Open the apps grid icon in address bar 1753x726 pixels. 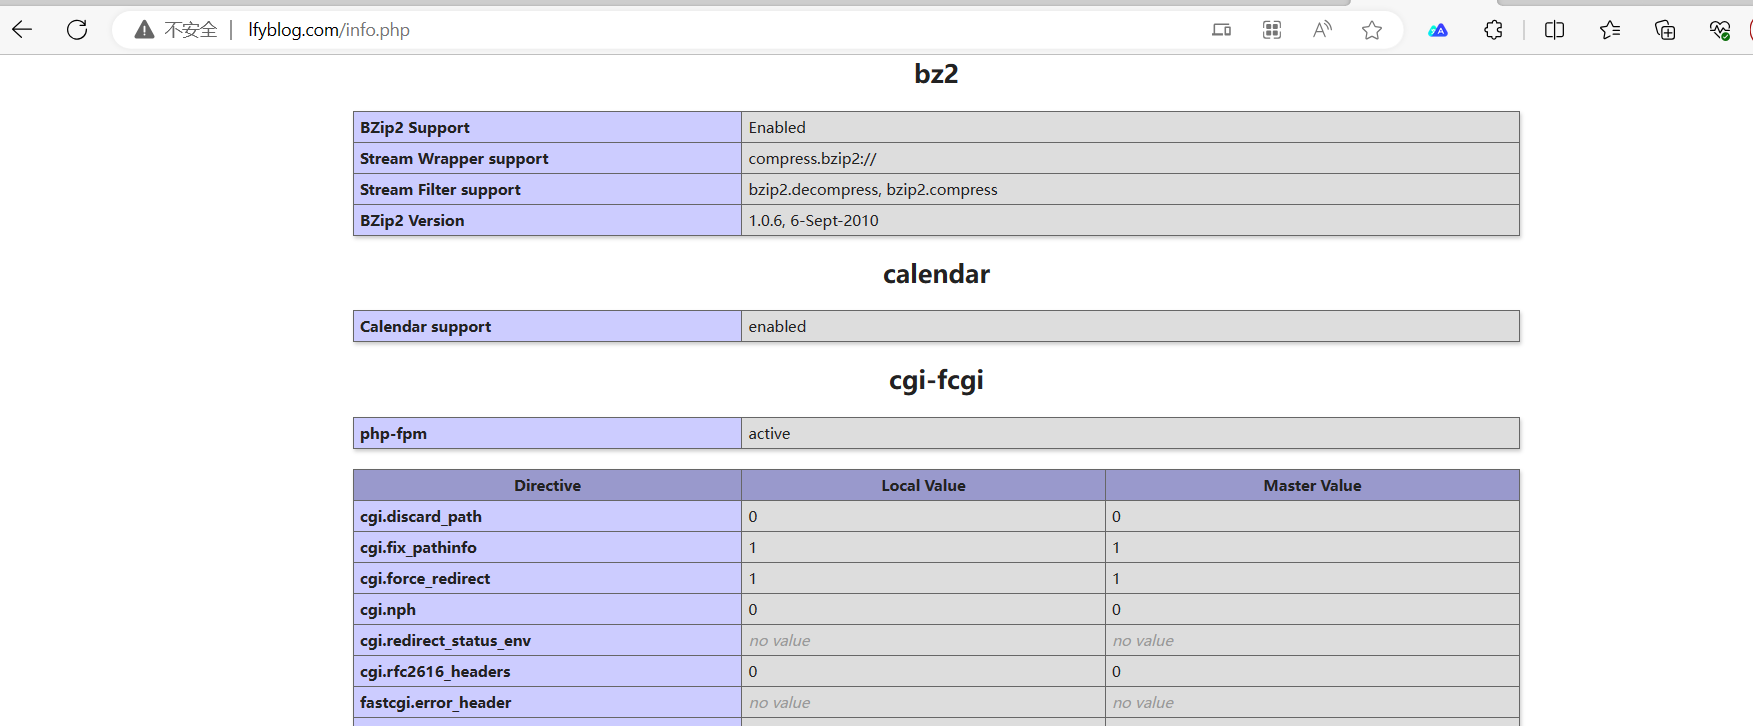click(x=1272, y=30)
